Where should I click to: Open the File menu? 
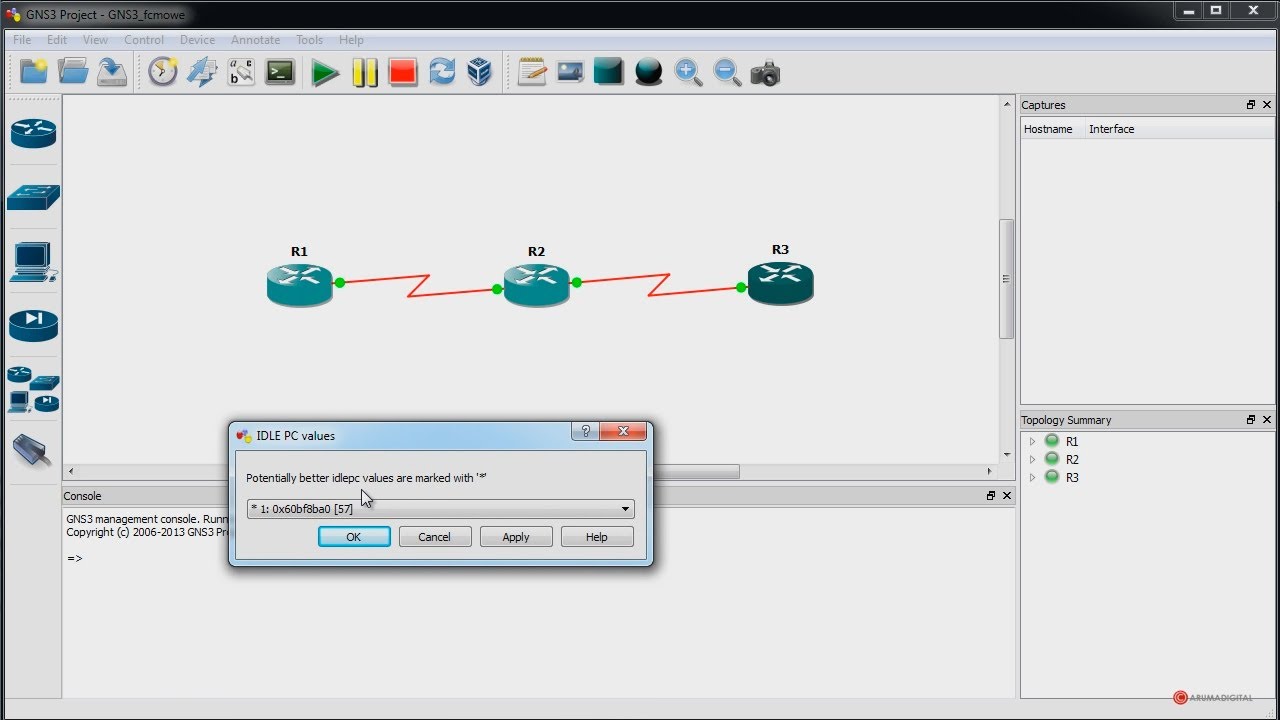(22, 40)
